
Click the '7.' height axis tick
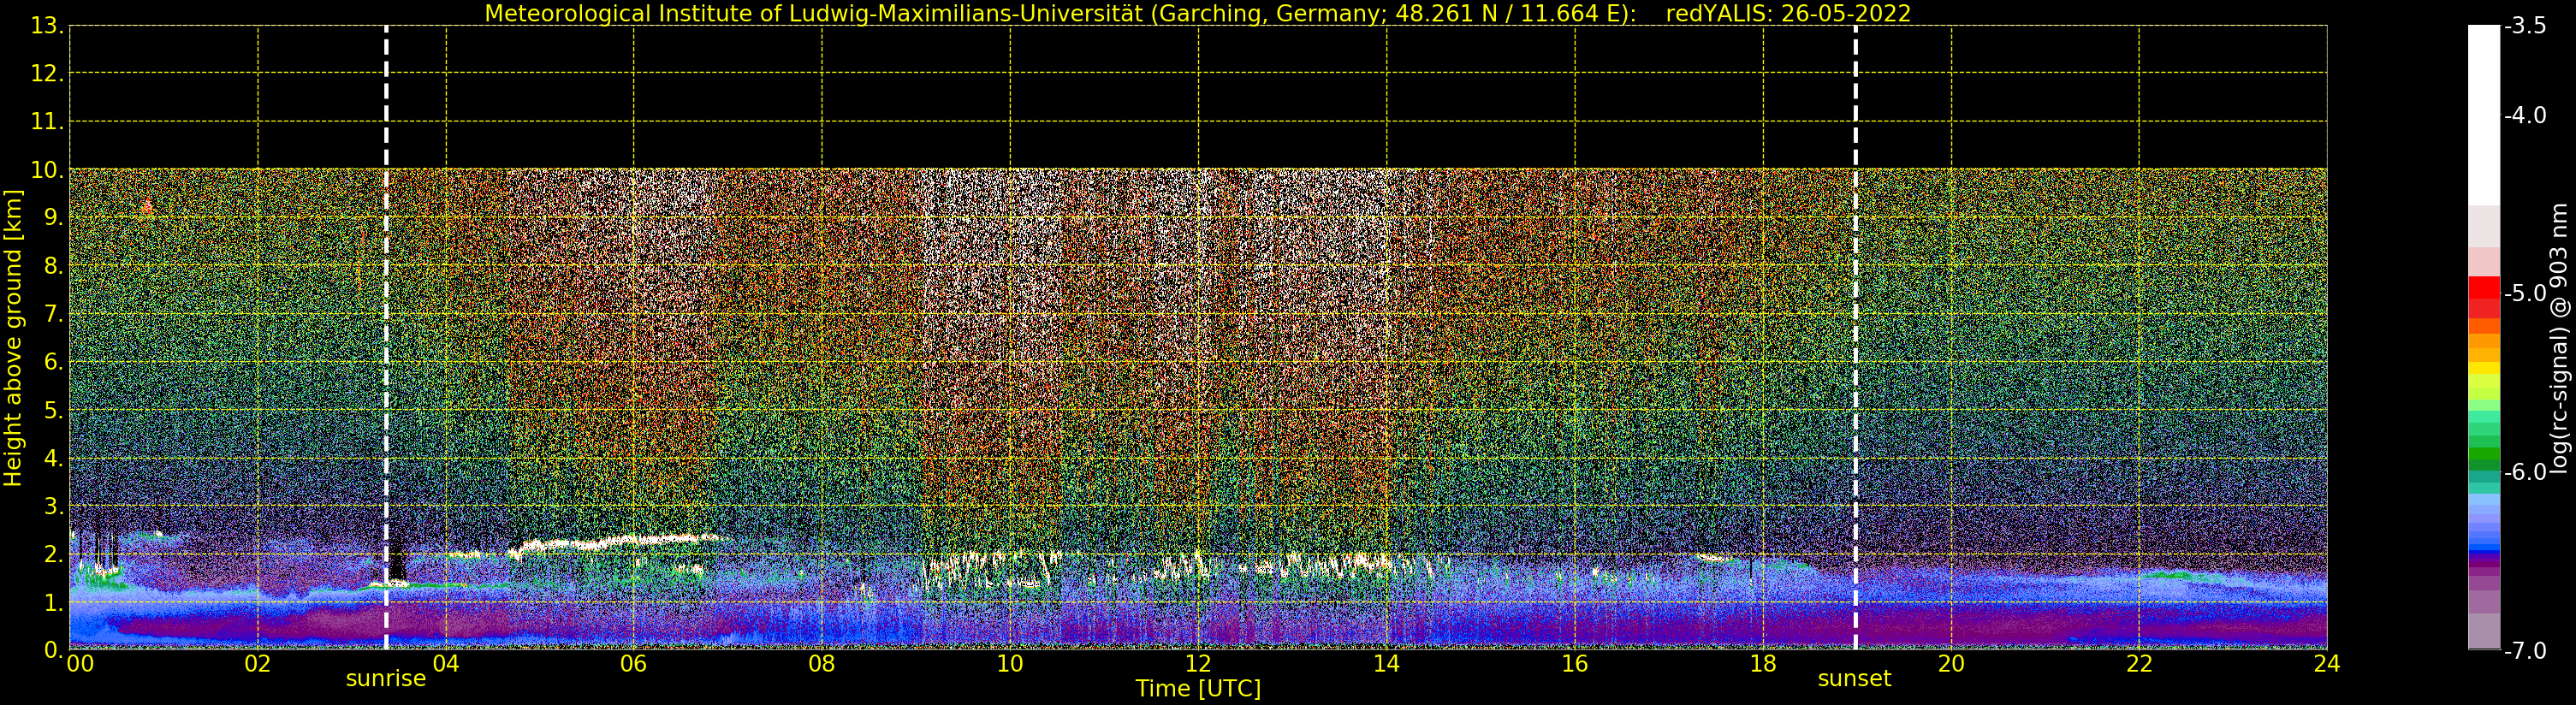point(54,313)
